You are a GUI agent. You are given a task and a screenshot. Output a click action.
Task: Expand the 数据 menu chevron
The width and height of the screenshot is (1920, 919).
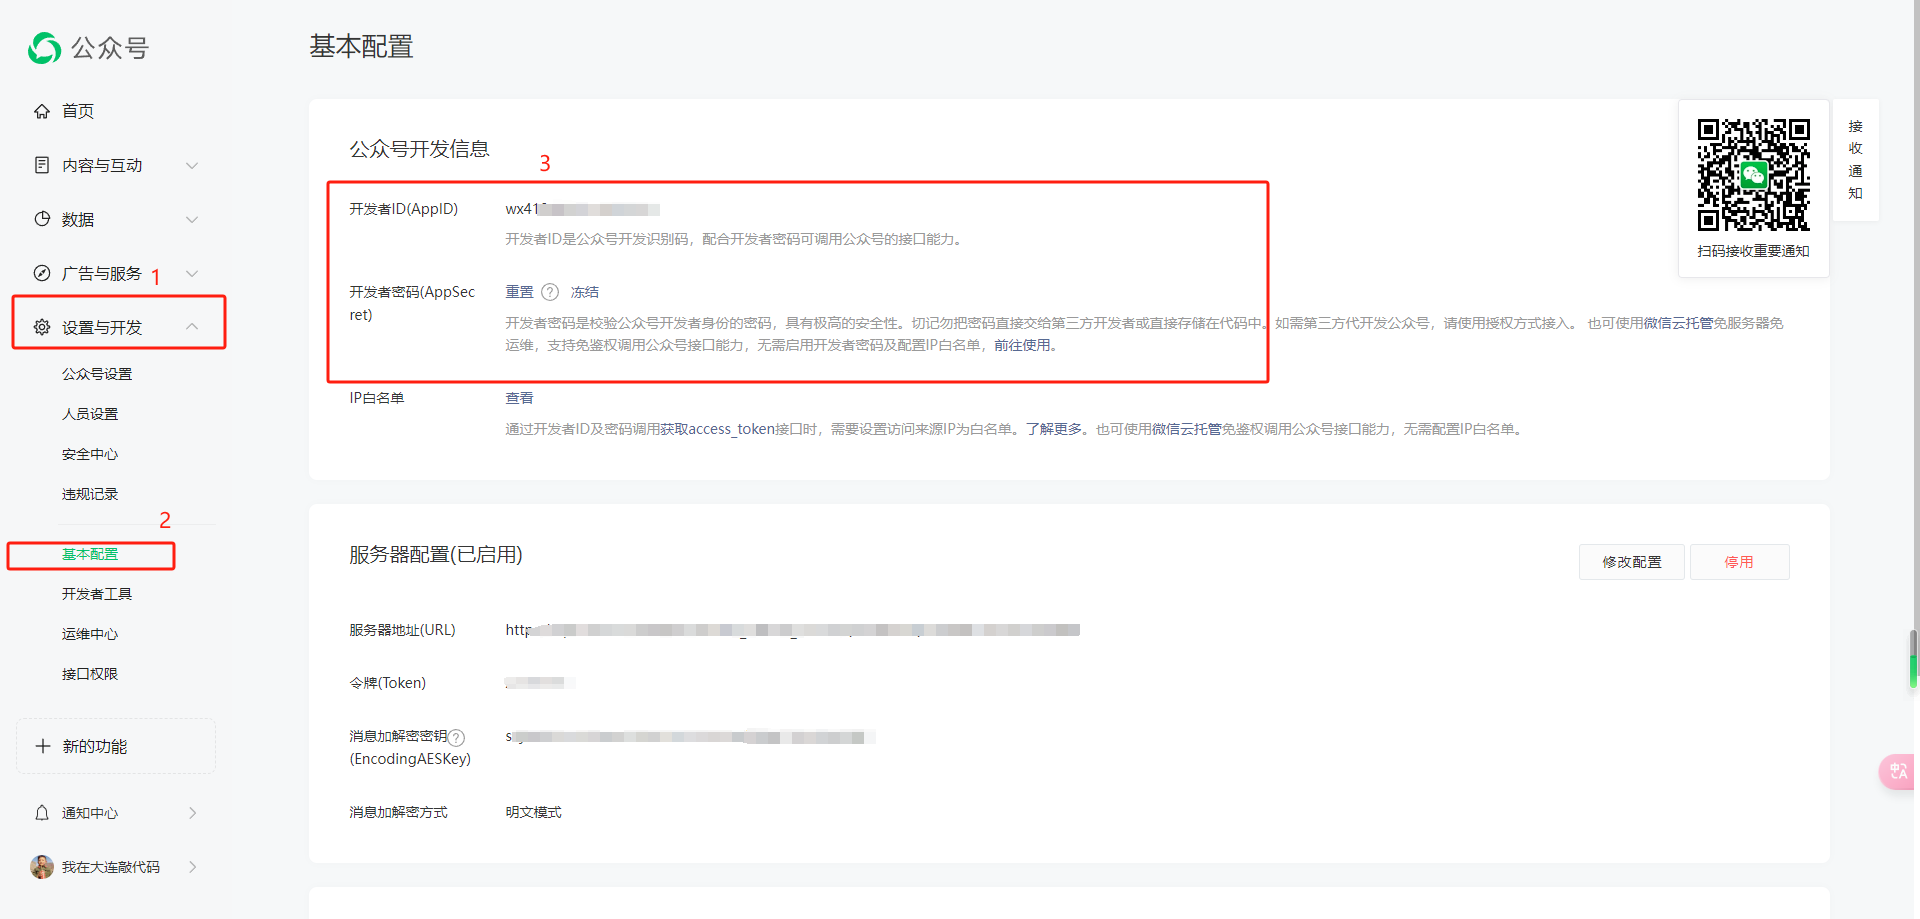[192, 219]
